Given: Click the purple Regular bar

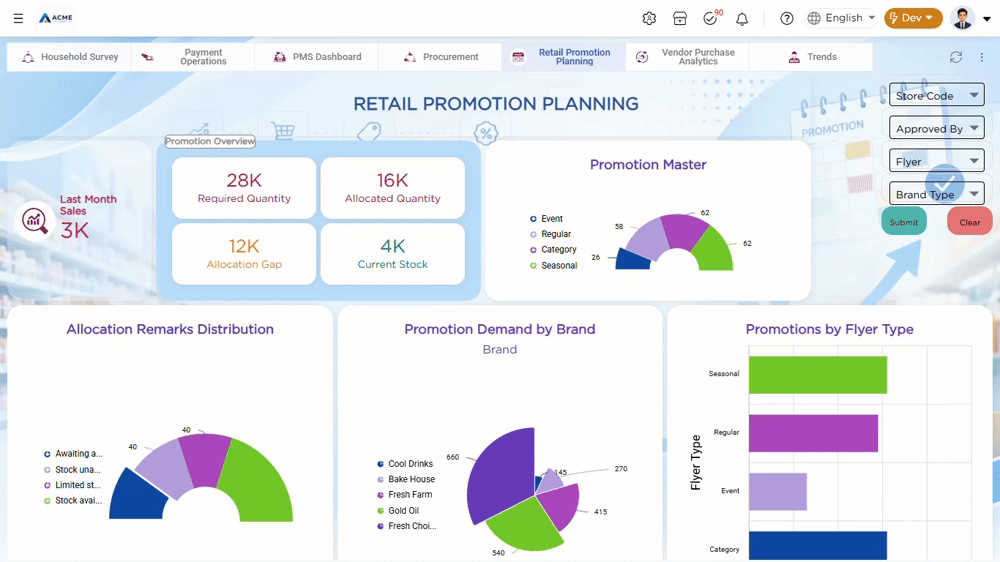Looking at the screenshot, I should pyautogui.click(x=813, y=433).
